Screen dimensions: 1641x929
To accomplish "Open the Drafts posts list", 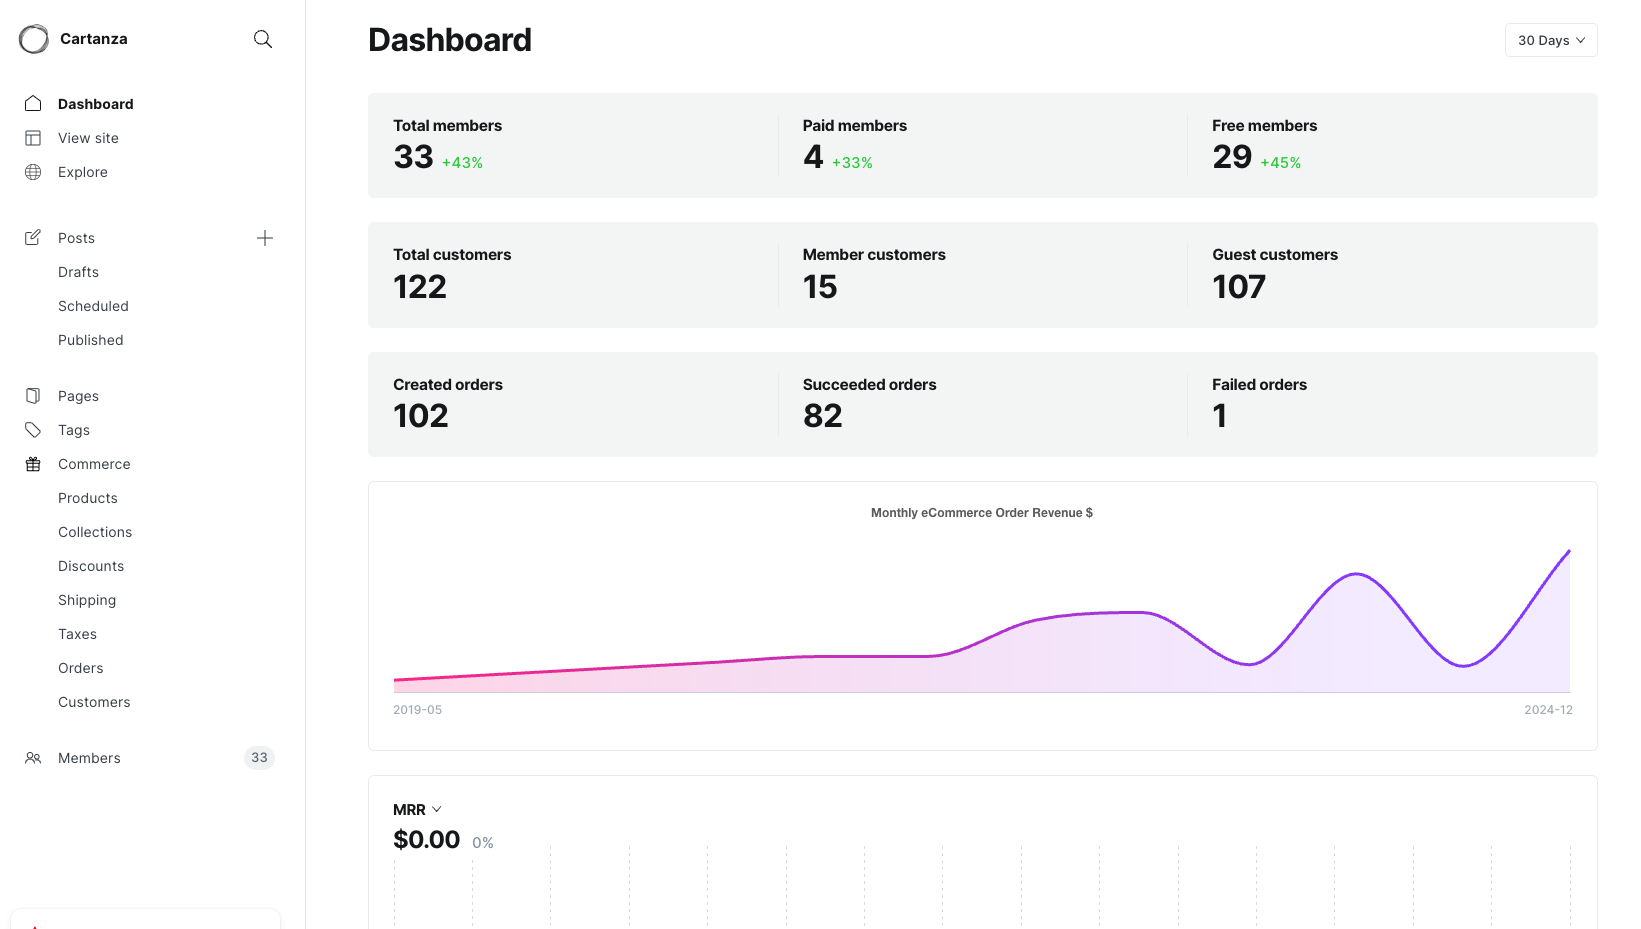I will (x=78, y=272).
